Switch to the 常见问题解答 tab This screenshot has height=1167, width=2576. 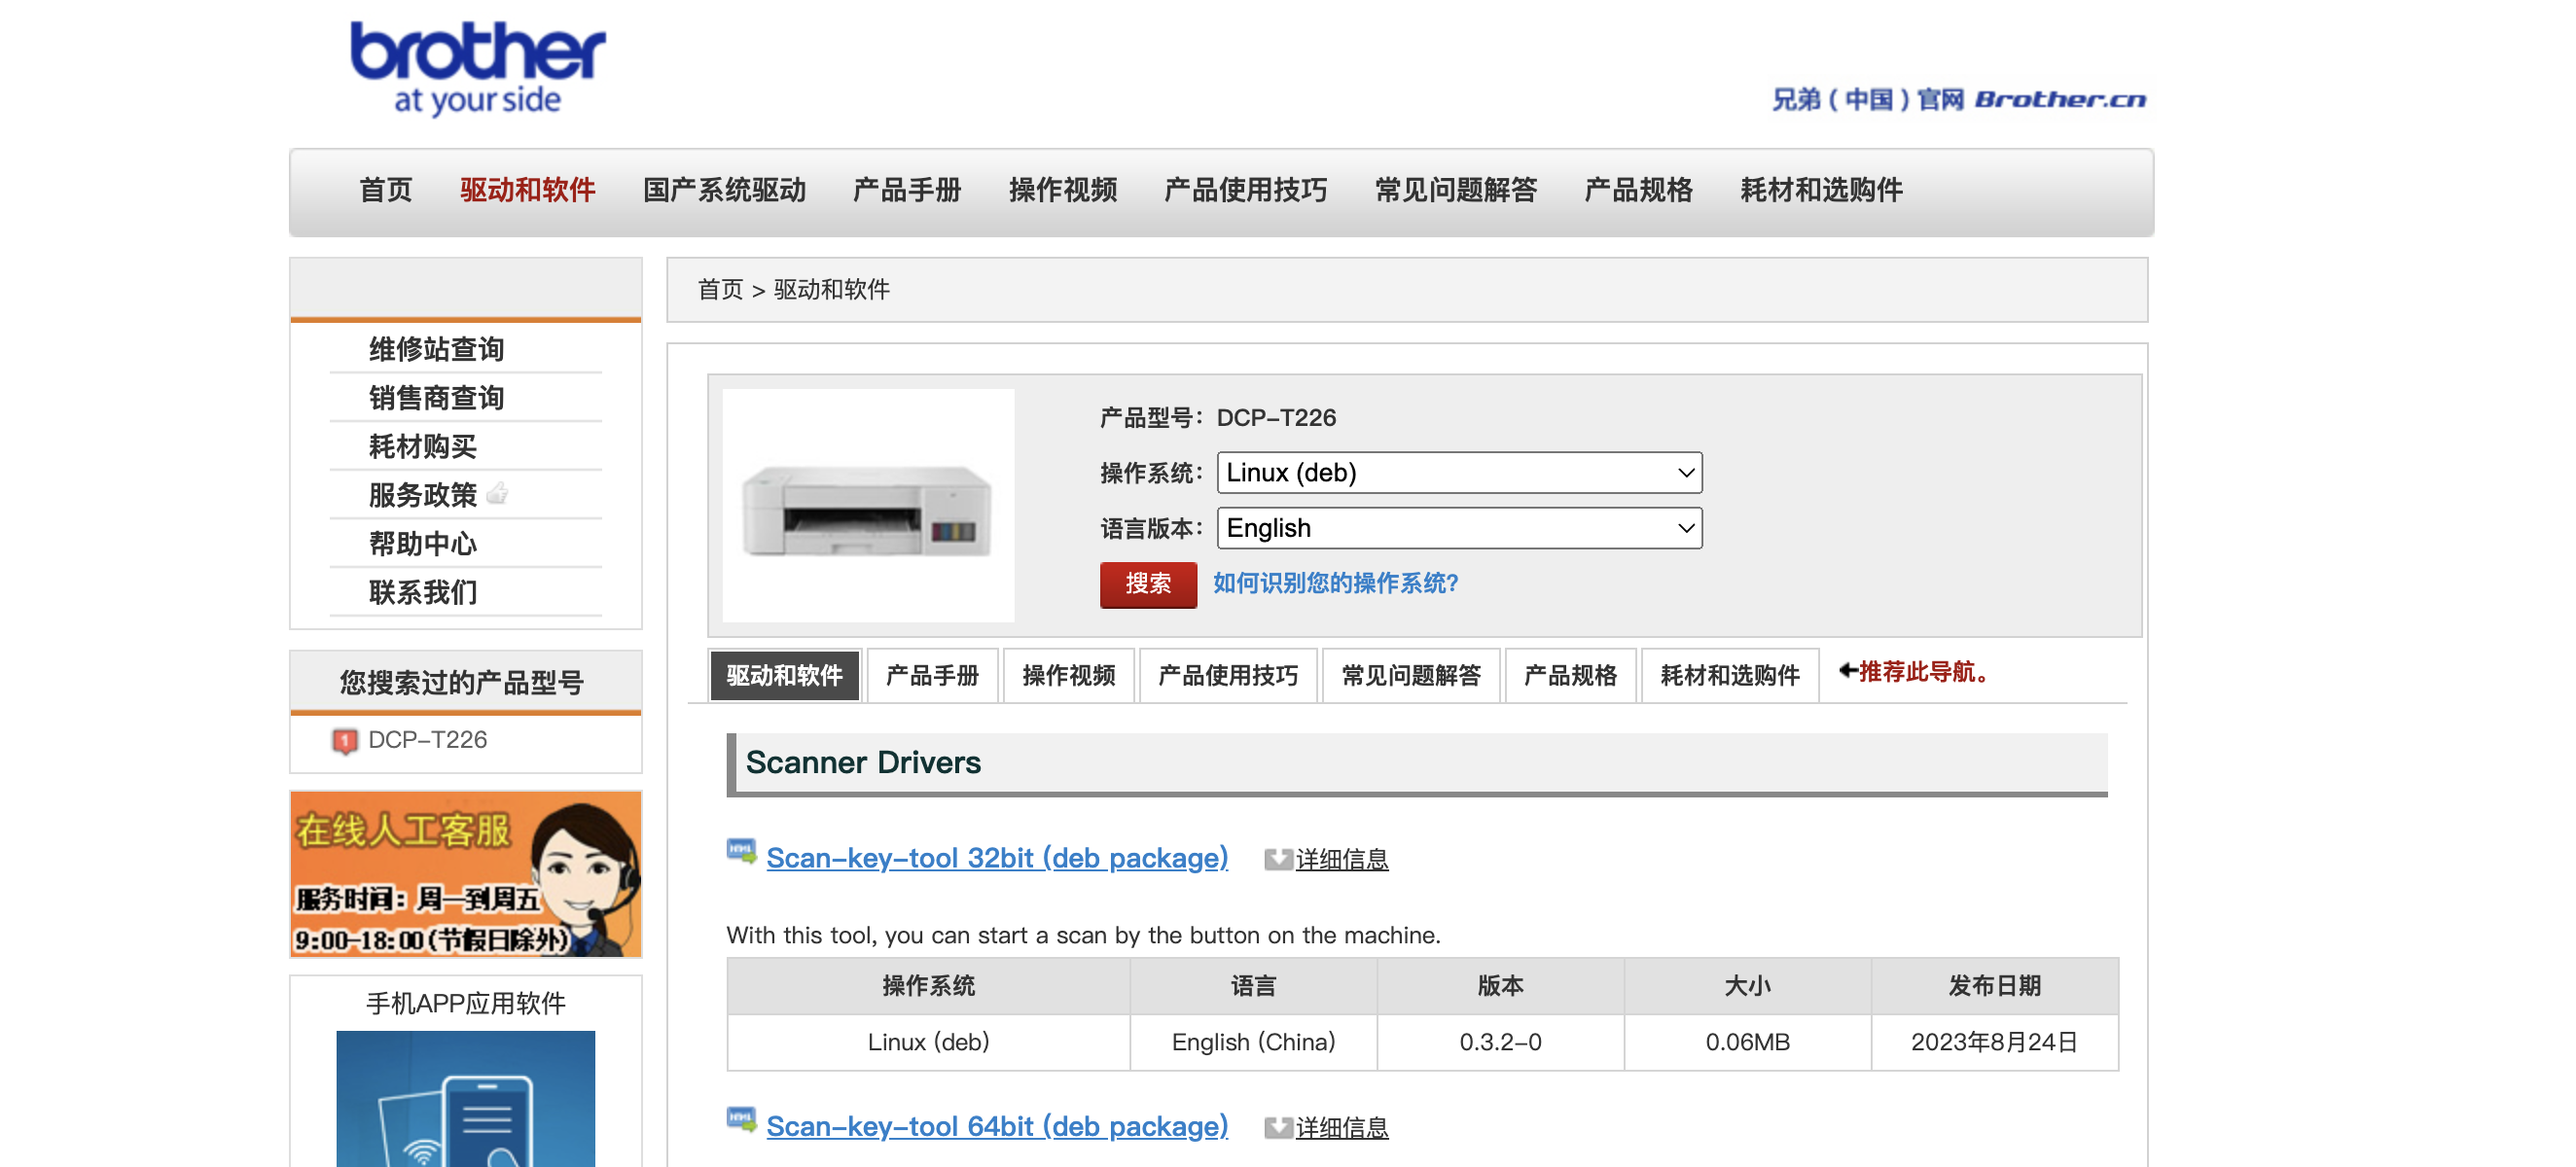[x=1410, y=676]
